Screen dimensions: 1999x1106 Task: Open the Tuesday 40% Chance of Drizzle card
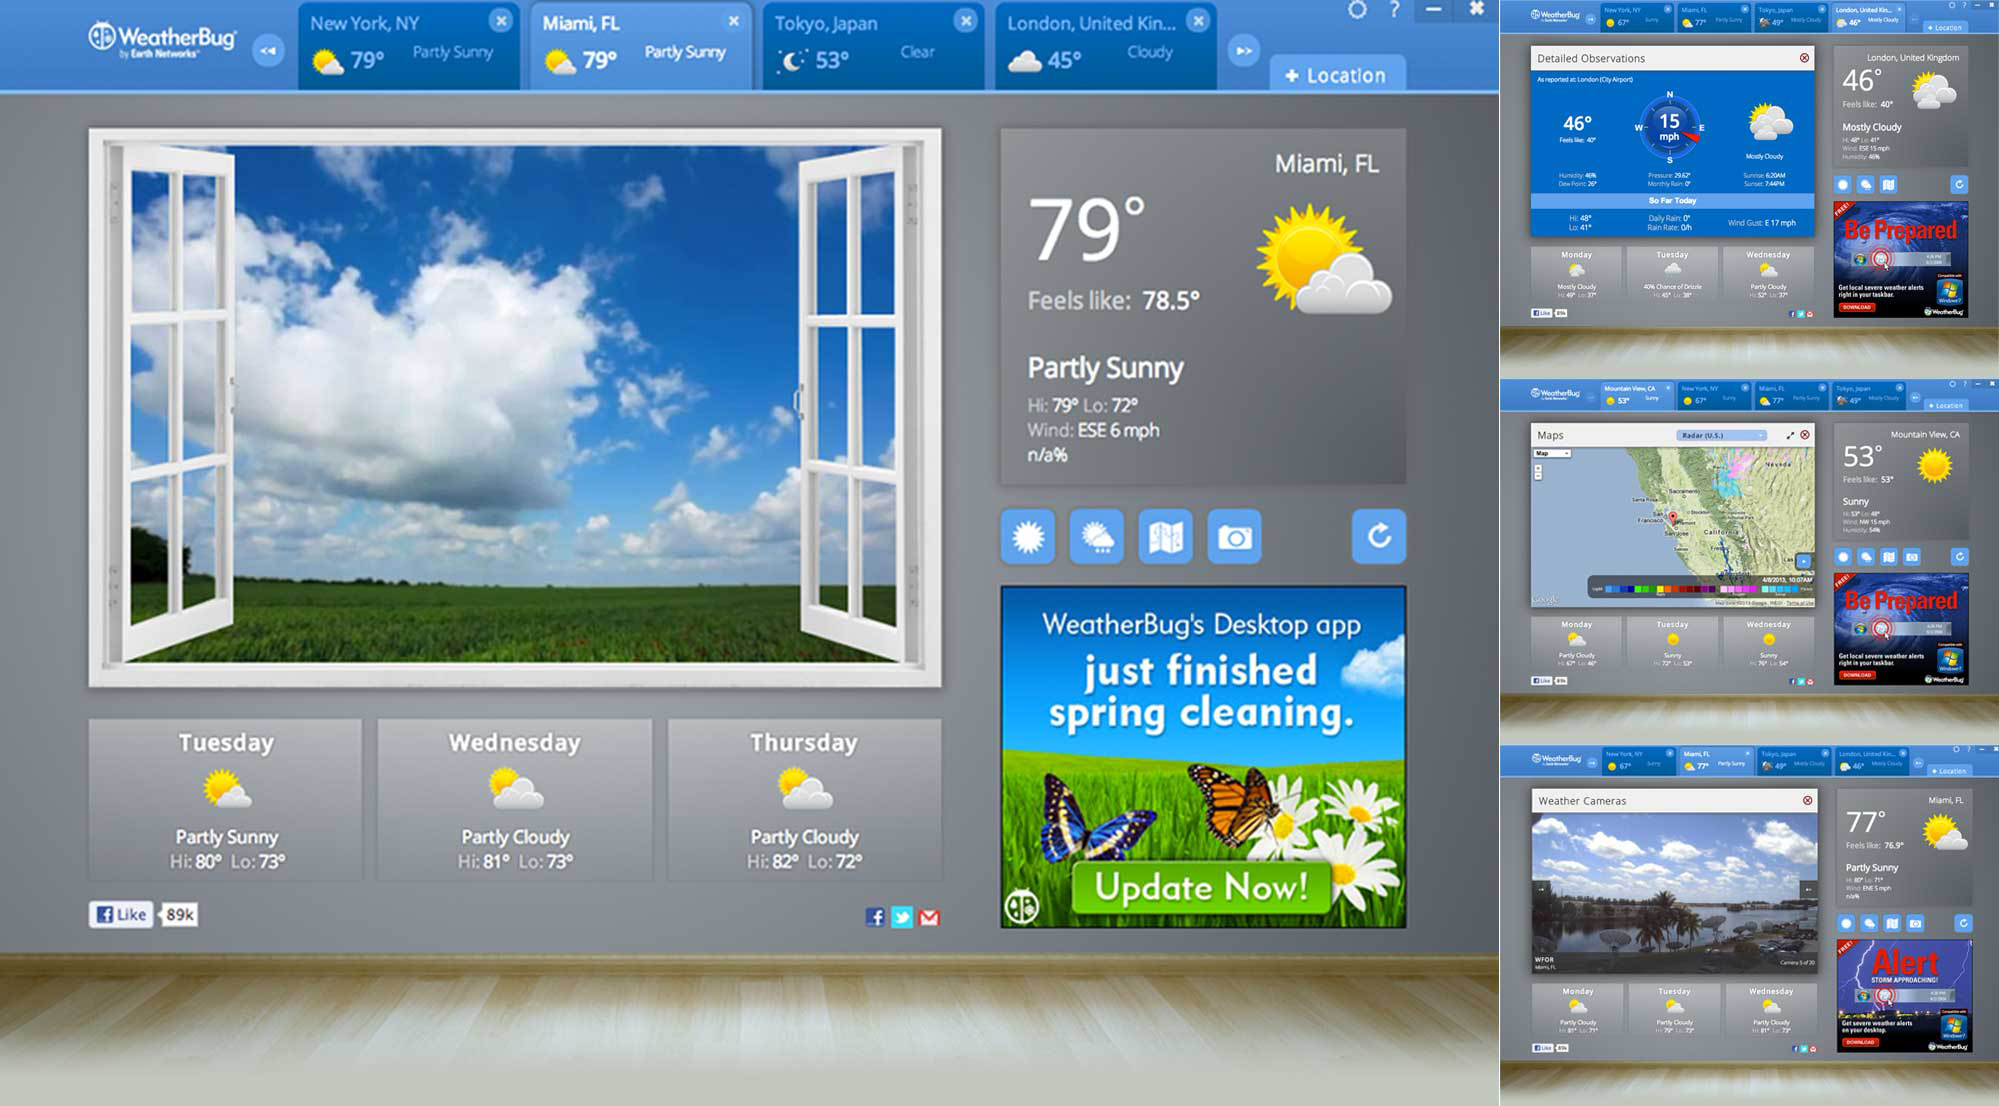(x=1672, y=272)
